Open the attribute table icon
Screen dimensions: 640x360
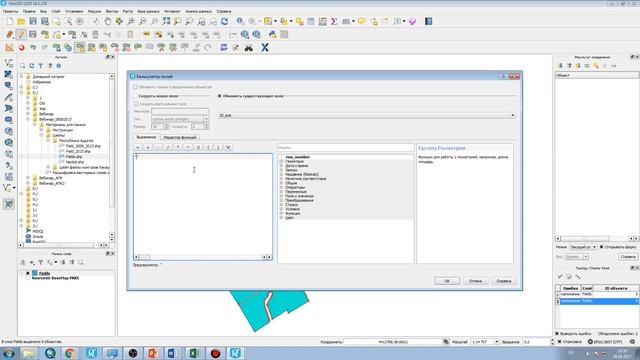point(311,21)
